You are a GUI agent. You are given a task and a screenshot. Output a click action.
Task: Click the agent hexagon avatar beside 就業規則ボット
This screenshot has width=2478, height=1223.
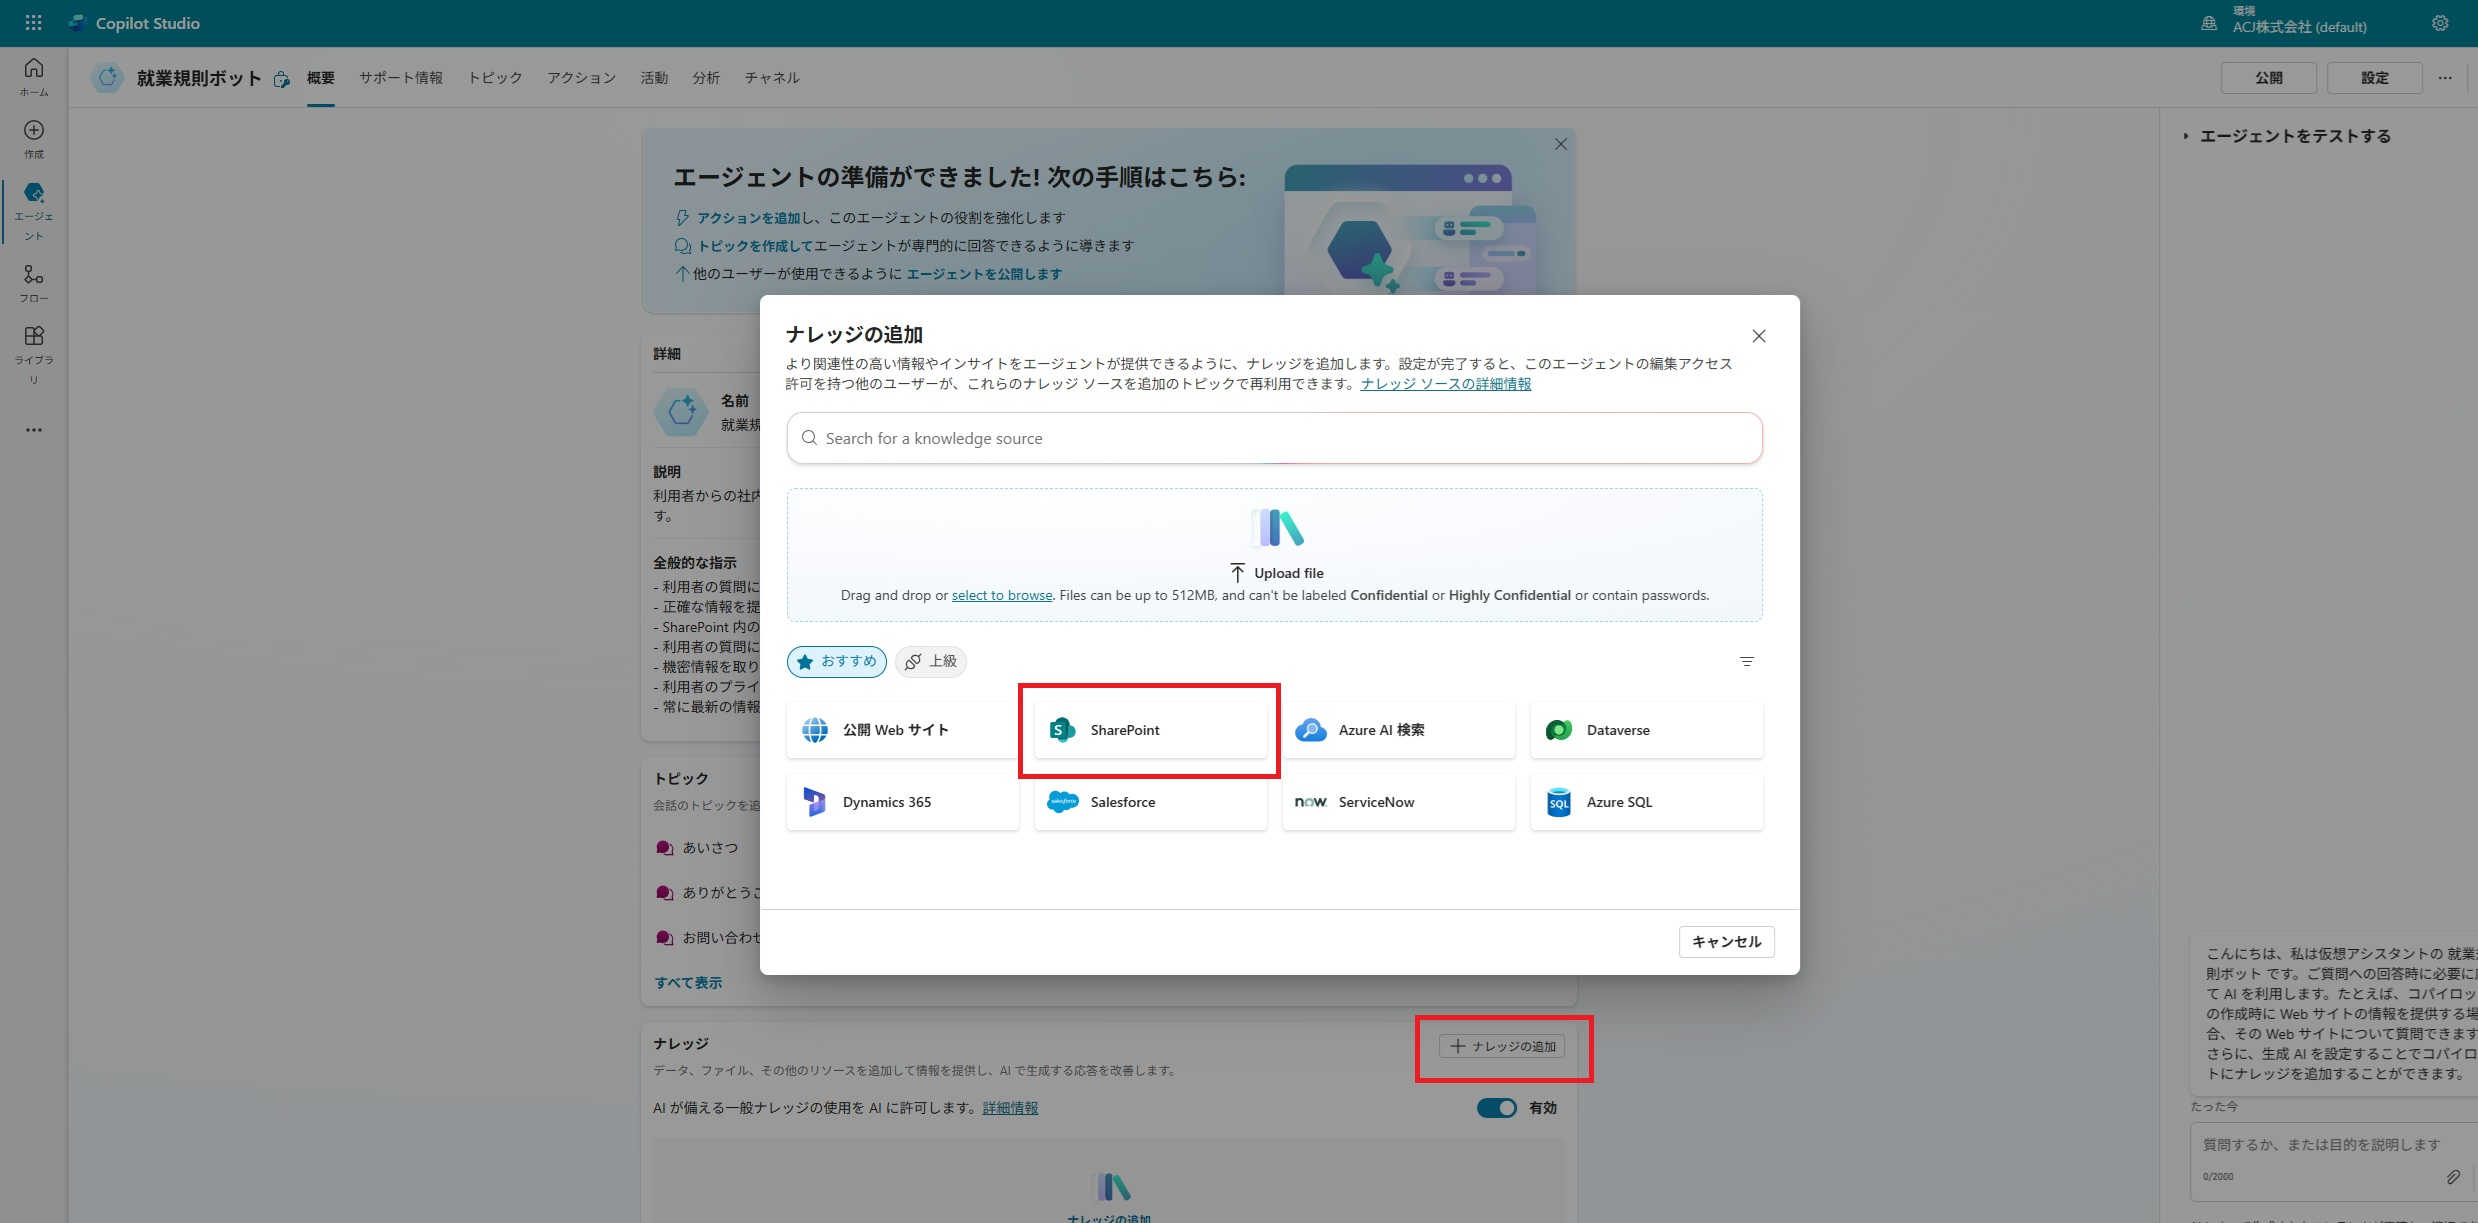point(107,77)
